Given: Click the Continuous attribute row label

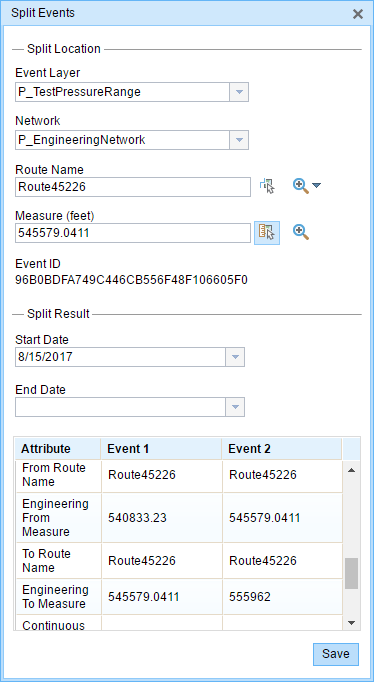Looking at the screenshot, I should [53, 626].
